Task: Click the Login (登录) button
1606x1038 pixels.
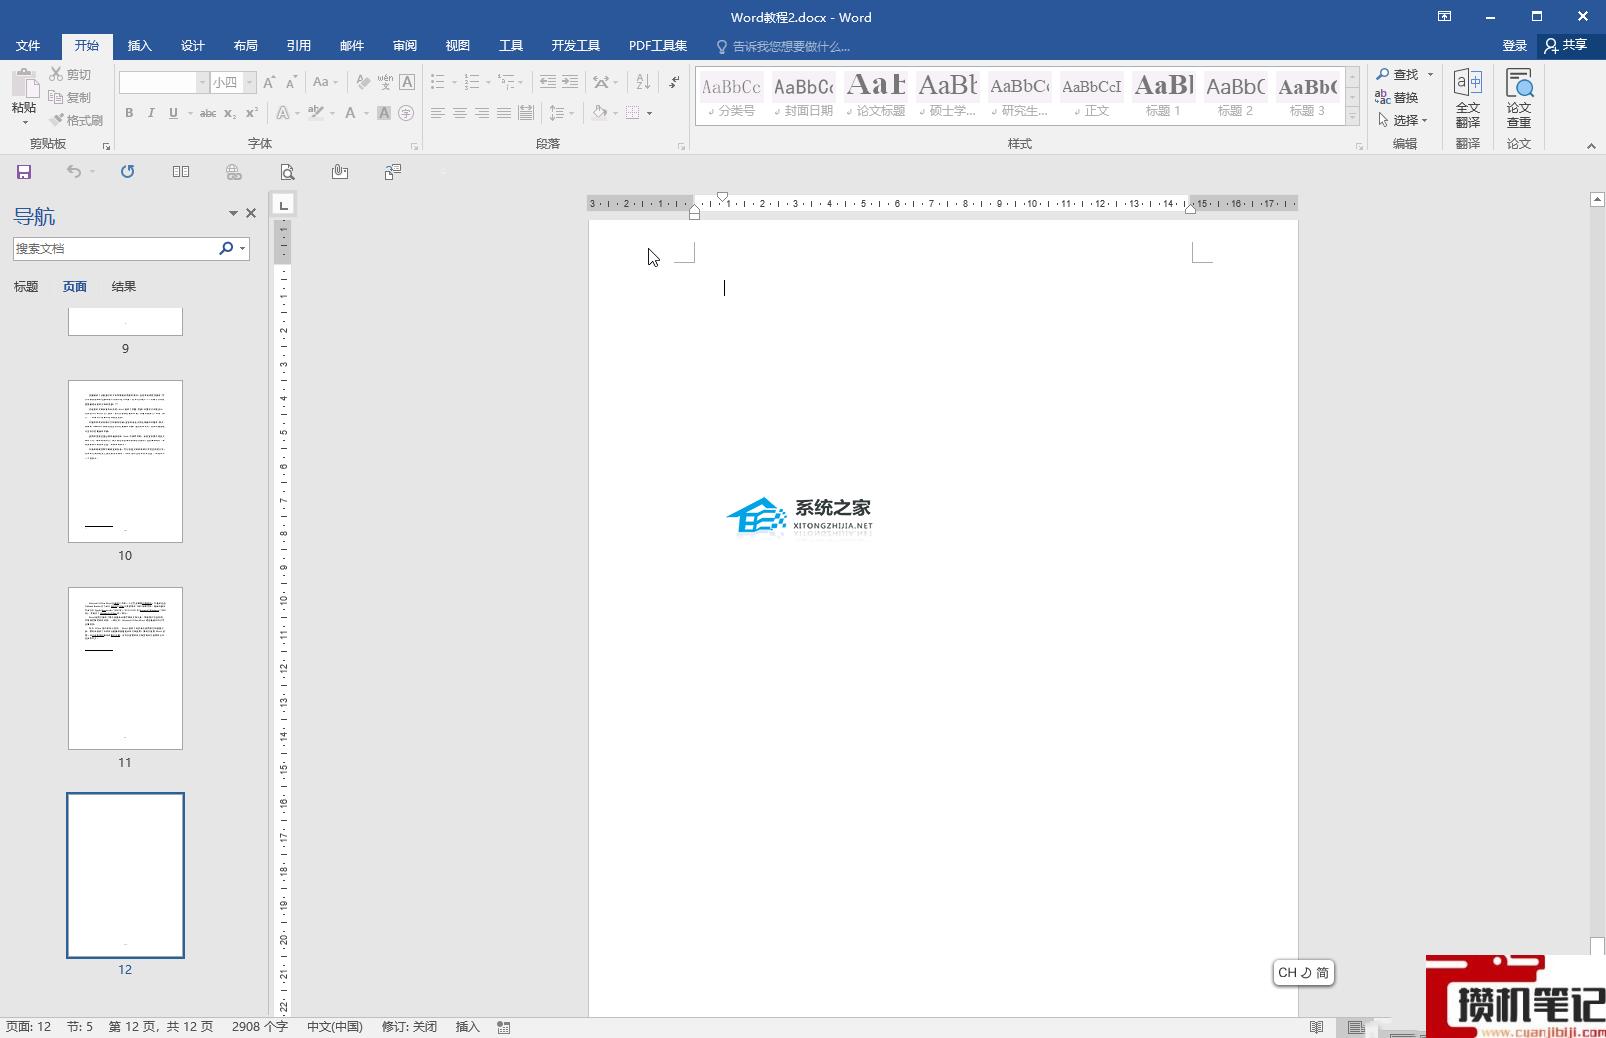Action: pos(1514,46)
